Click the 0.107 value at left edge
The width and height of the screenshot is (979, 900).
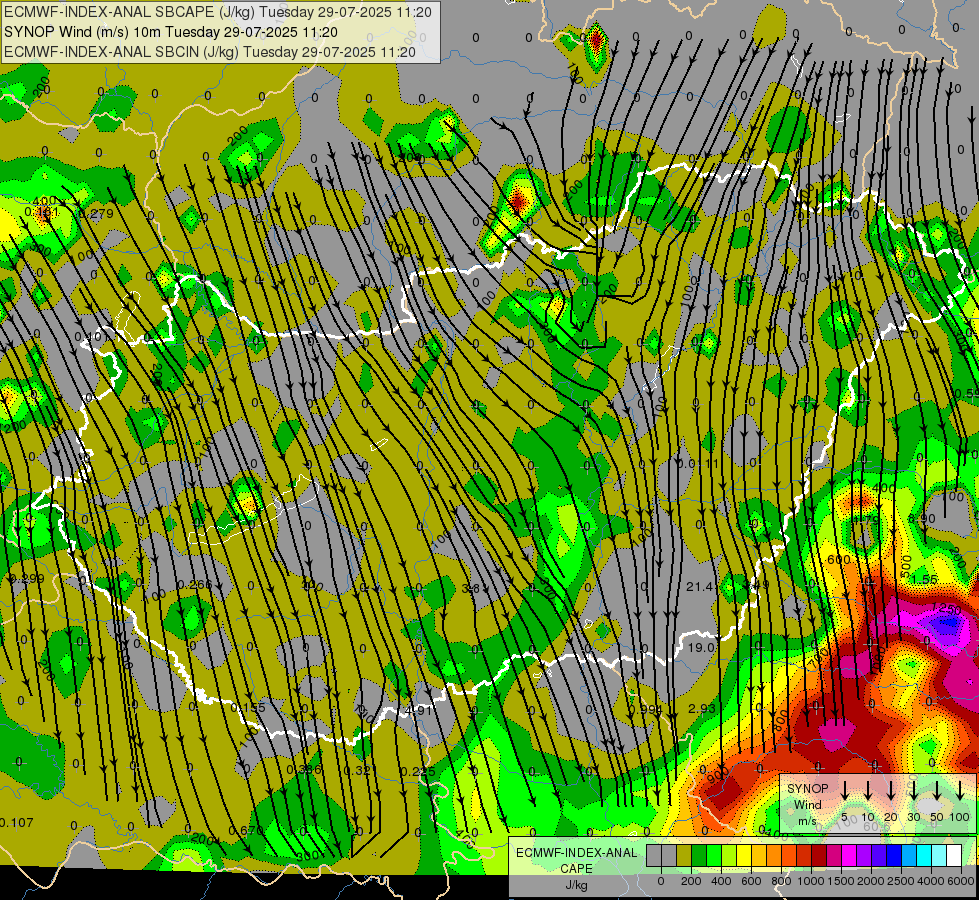[16, 823]
